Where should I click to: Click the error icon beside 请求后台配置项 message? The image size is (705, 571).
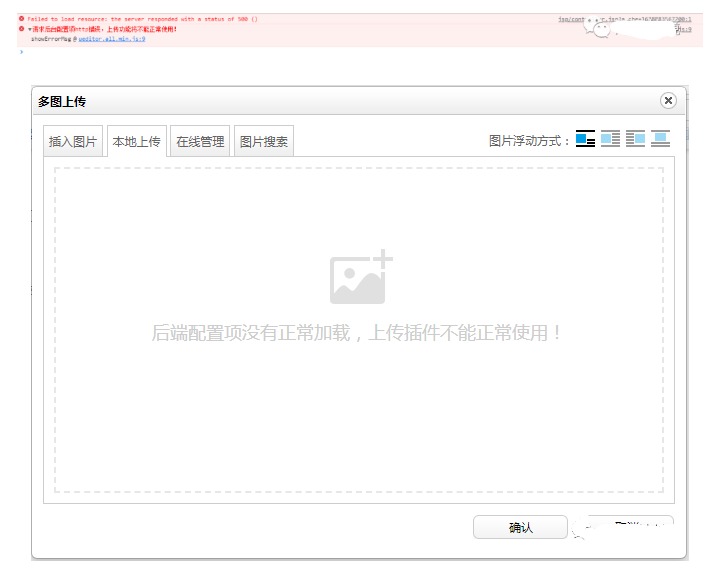pos(21,29)
